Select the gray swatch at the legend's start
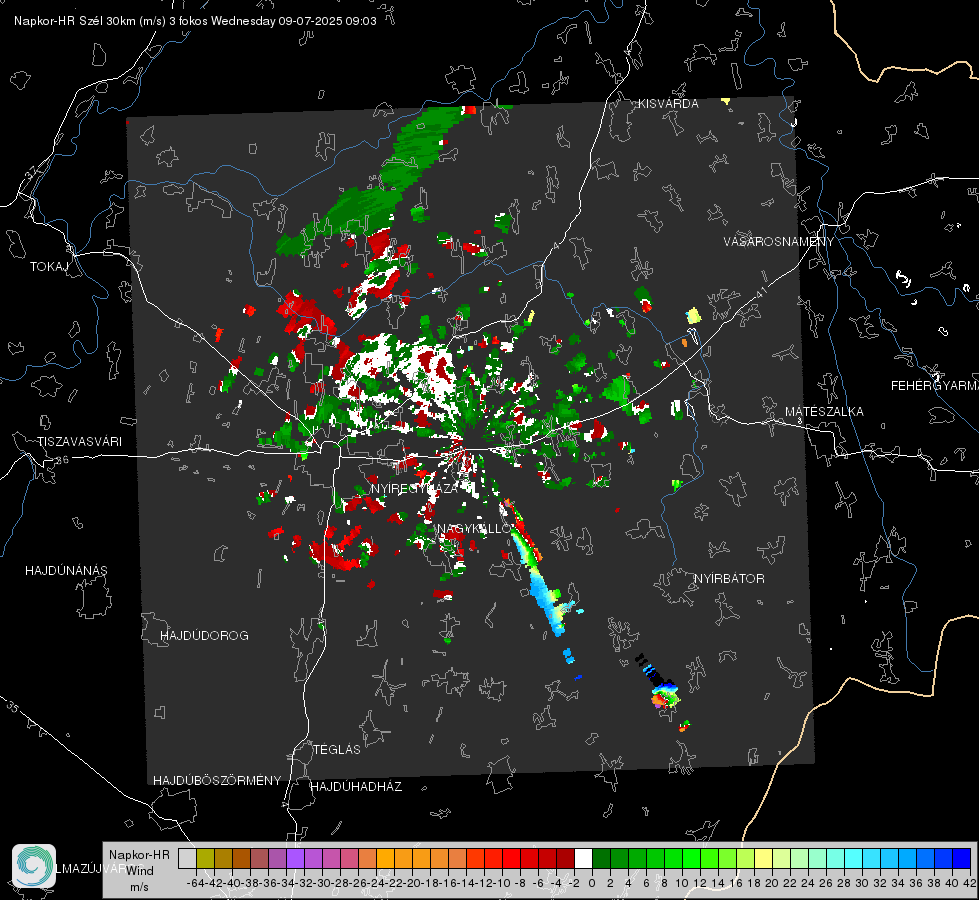This screenshot has width=979, height=900. coord(187,858)
